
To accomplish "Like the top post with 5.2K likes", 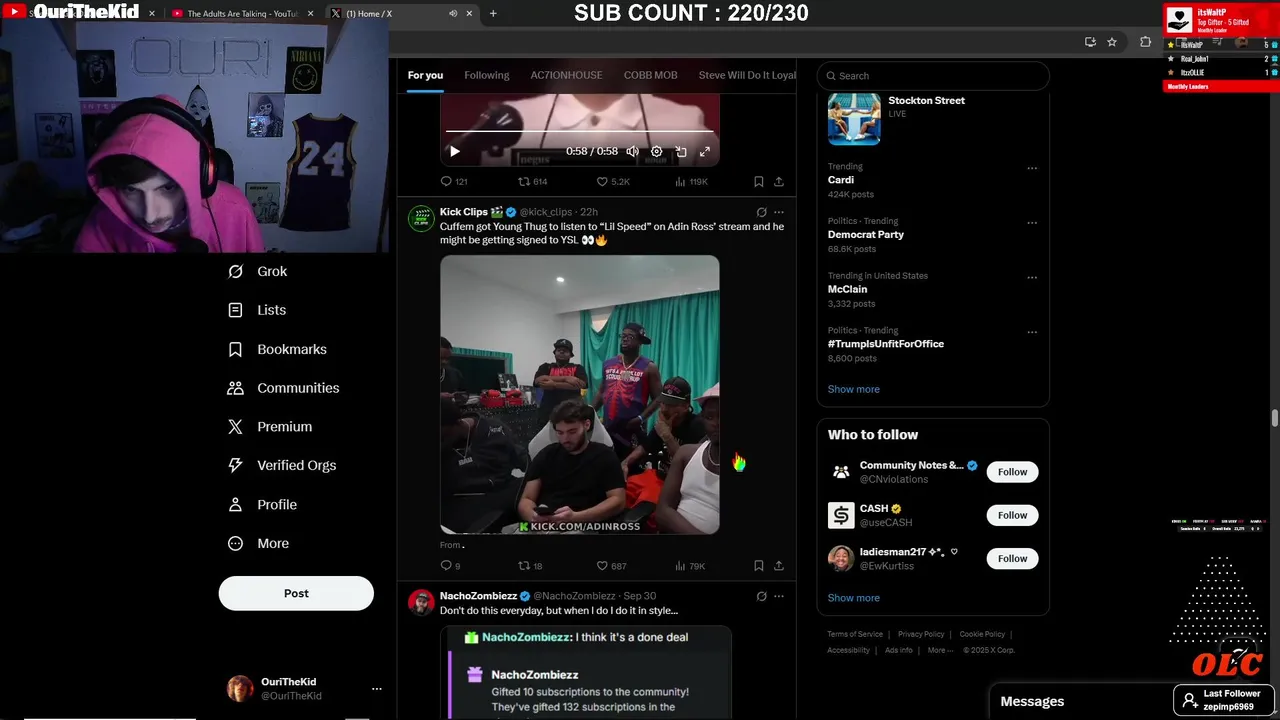I will click(613, 181).
